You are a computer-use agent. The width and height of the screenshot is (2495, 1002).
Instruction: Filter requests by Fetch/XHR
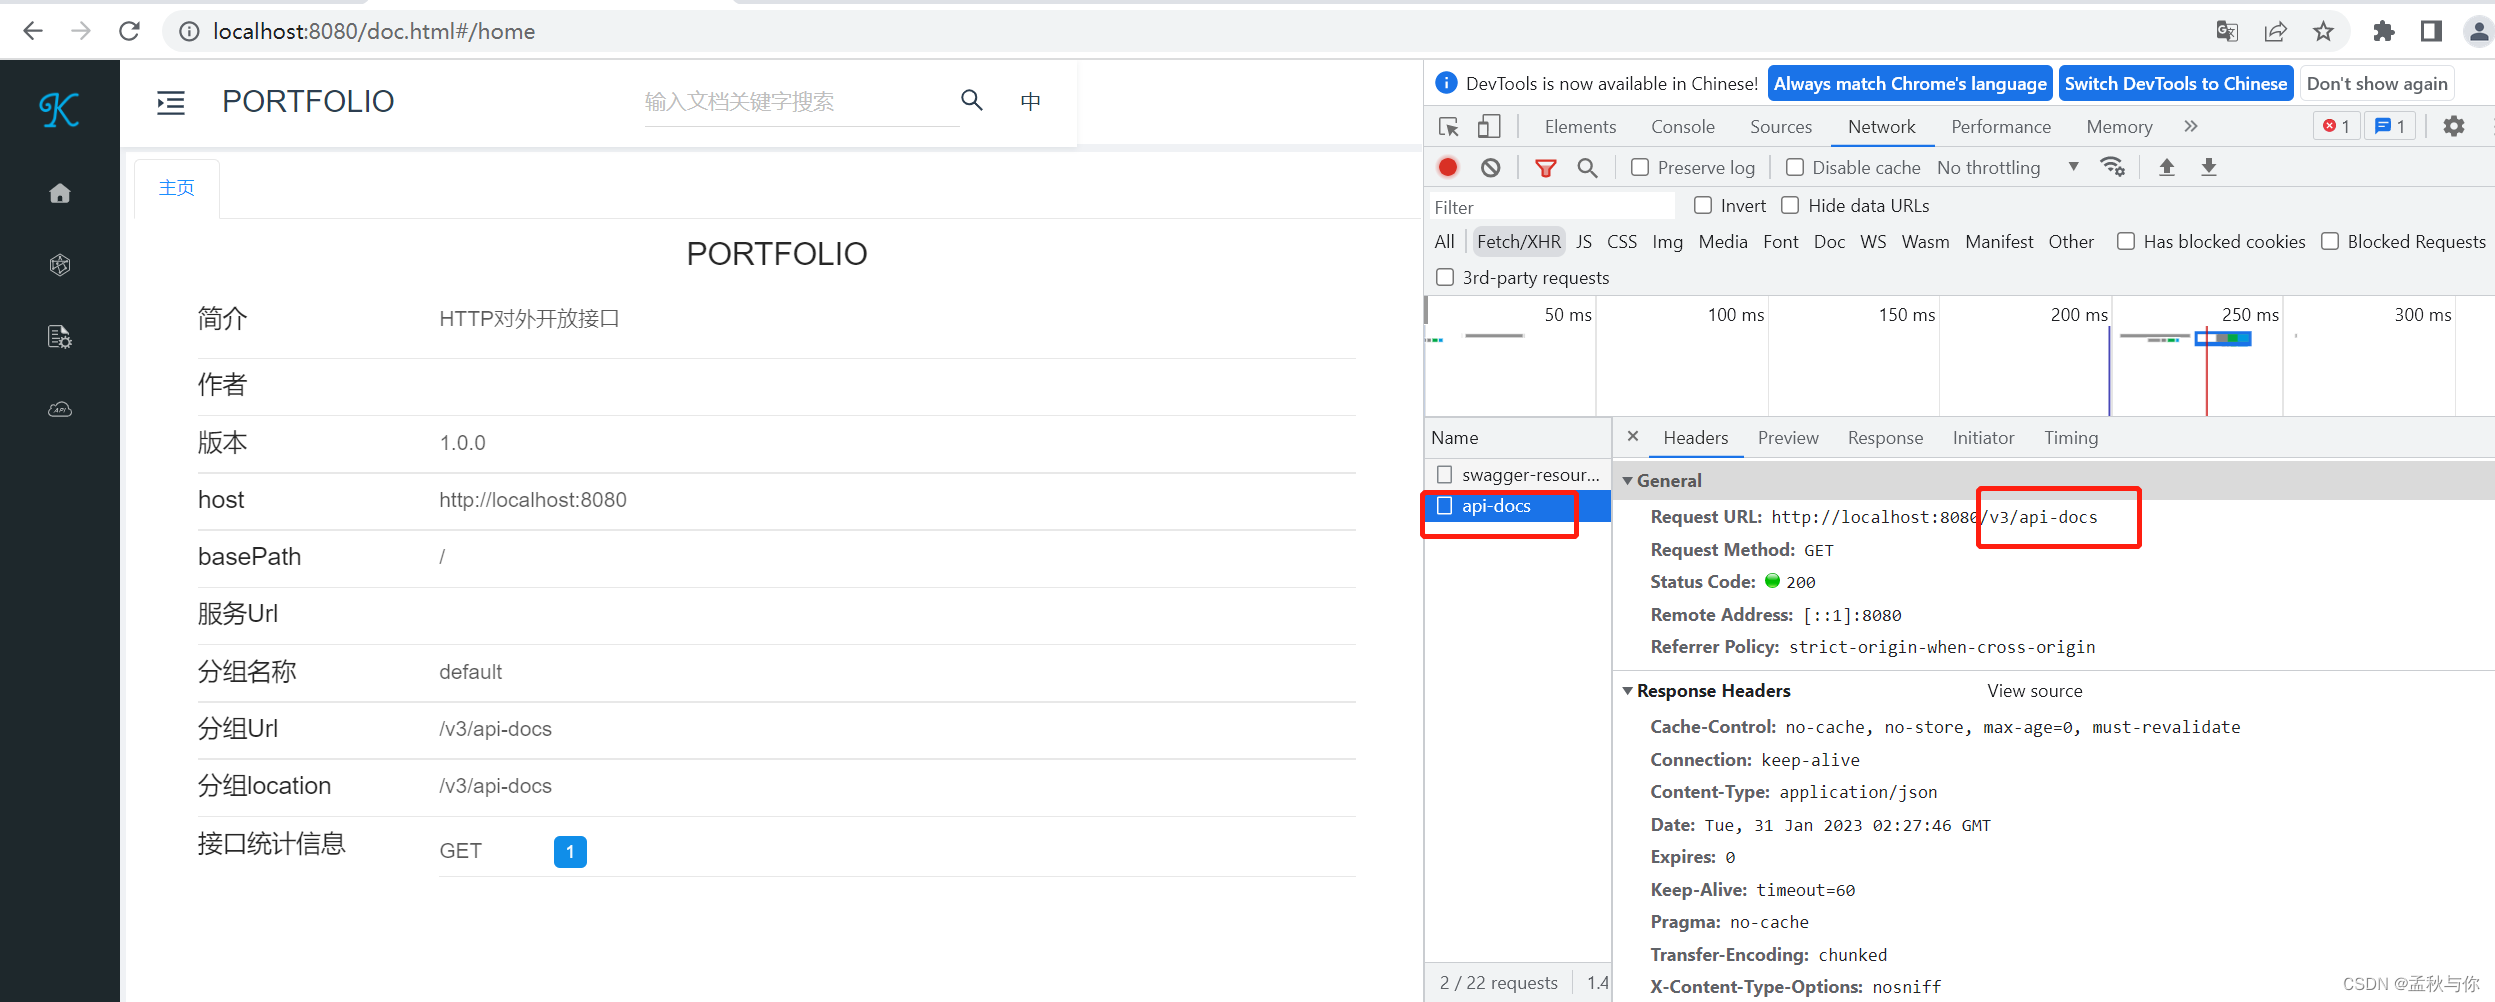pos(1518,242)
